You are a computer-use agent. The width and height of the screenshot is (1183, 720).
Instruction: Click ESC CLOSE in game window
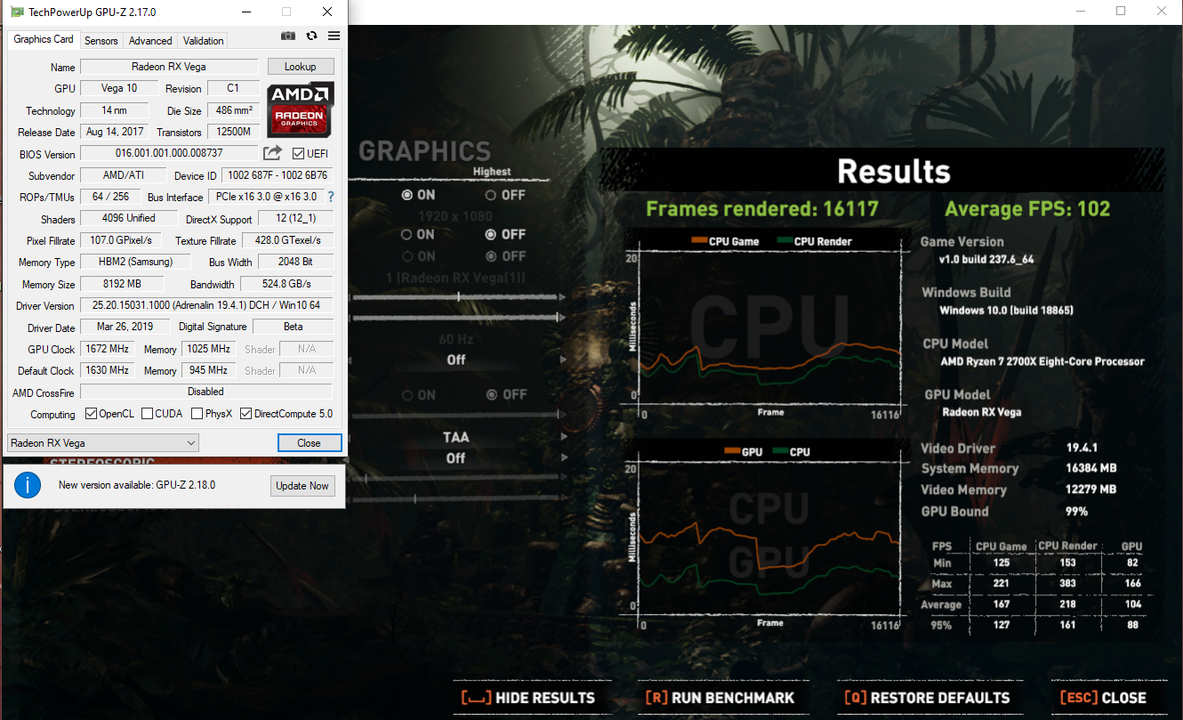pos(1103,698)
